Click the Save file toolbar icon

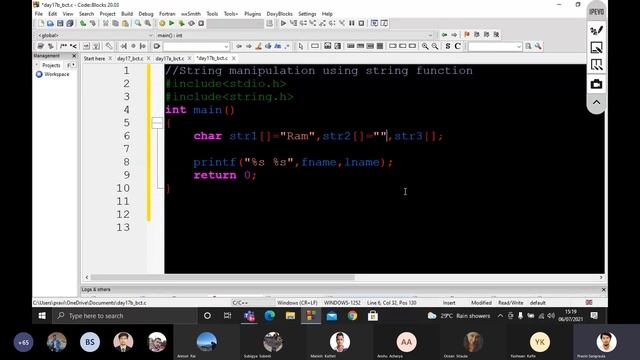click(x=60, y=24)
